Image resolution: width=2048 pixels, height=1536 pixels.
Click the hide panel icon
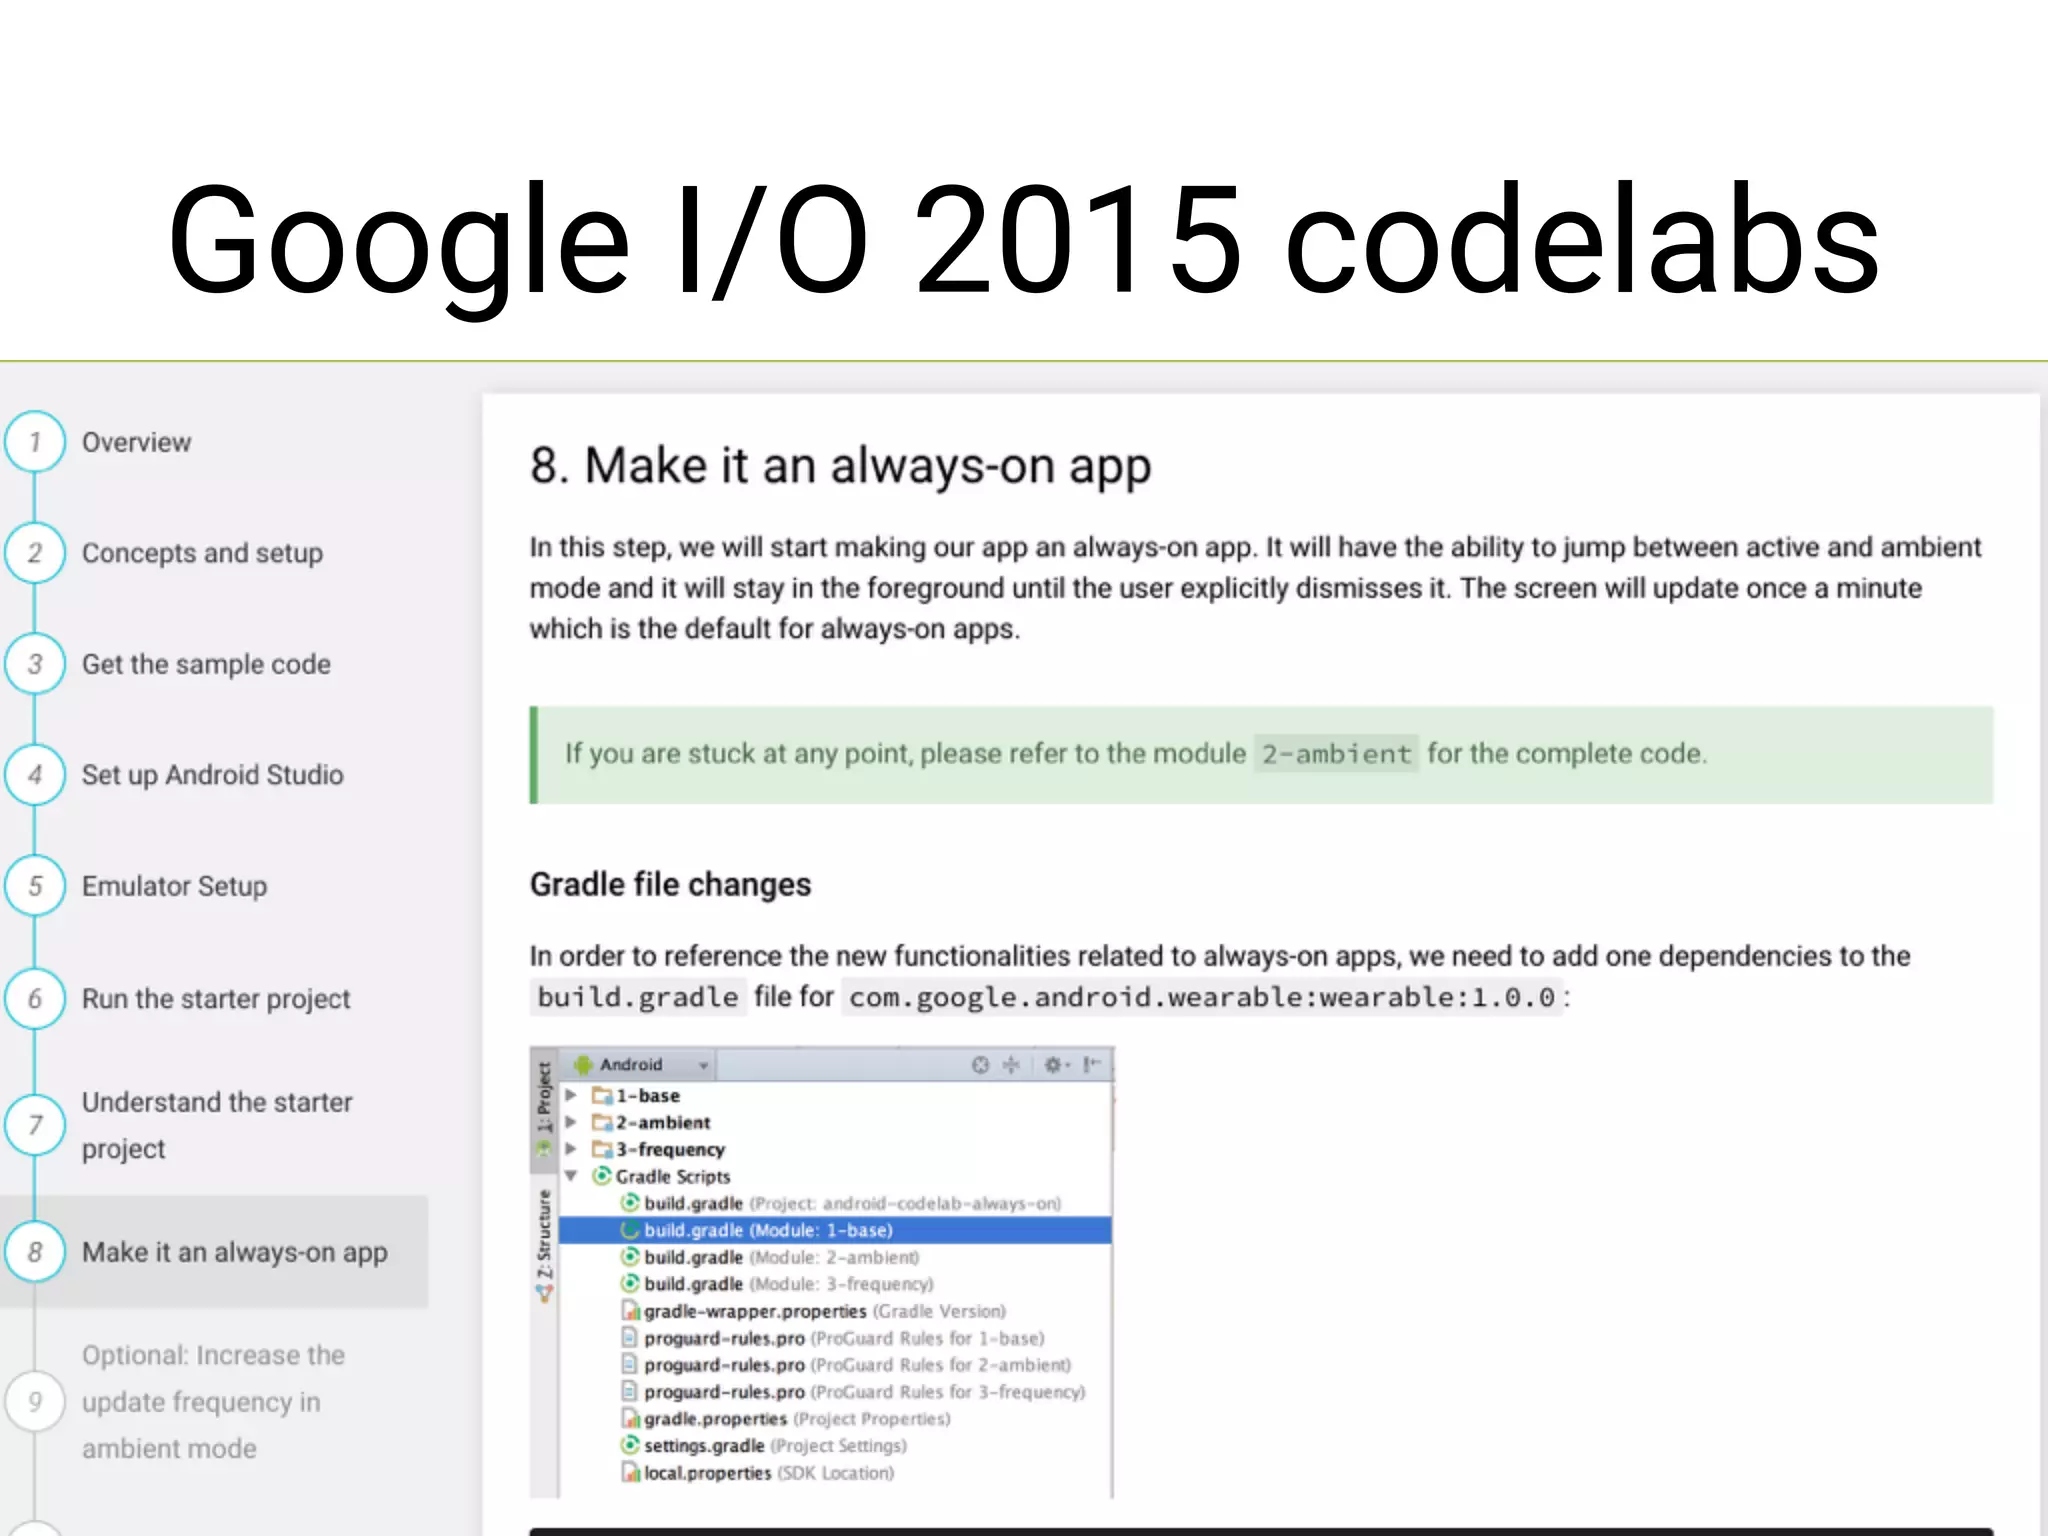[x=1092, y=1065]
